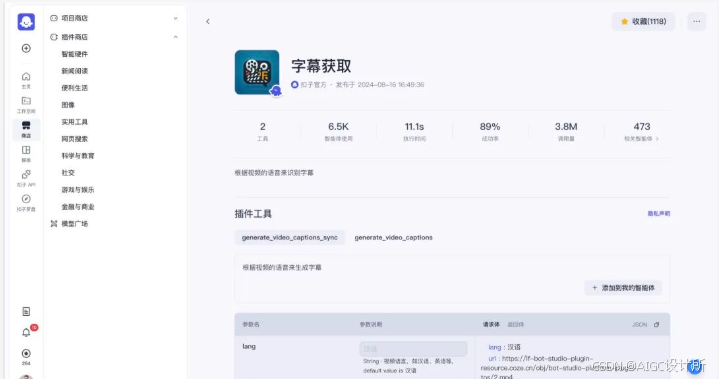Viewport: 719px width, 379px height.
Task: Click the lang parameter input field
Action: click(x=413, y=349)
